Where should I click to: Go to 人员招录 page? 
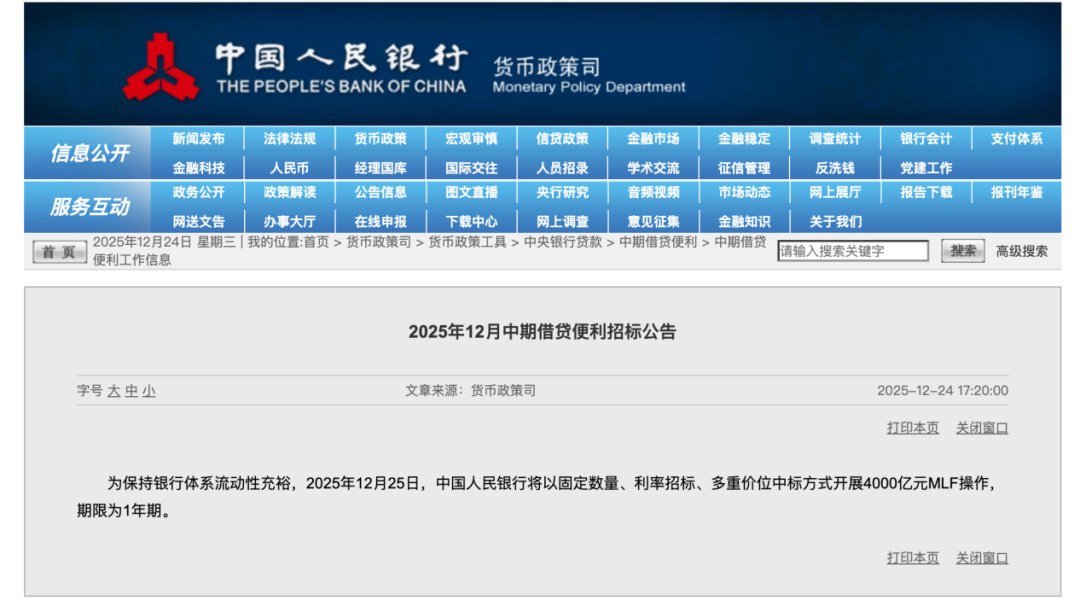click(x=562, y=168)
